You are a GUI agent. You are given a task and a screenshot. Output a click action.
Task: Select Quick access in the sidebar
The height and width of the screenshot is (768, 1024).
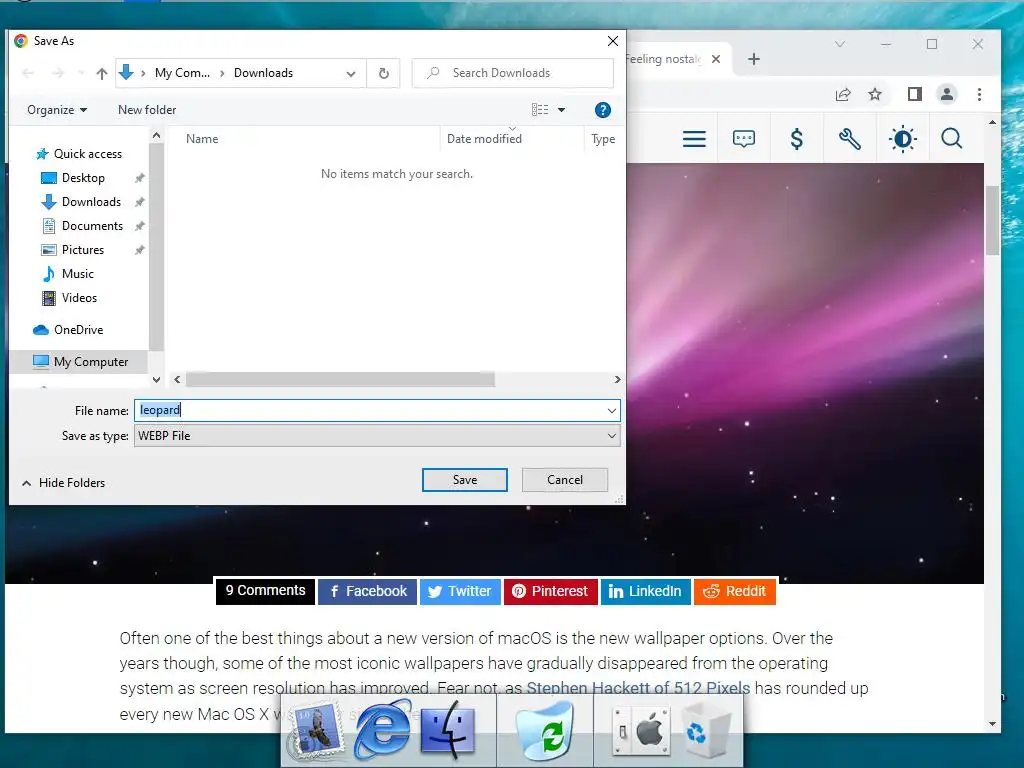[79, 153]
